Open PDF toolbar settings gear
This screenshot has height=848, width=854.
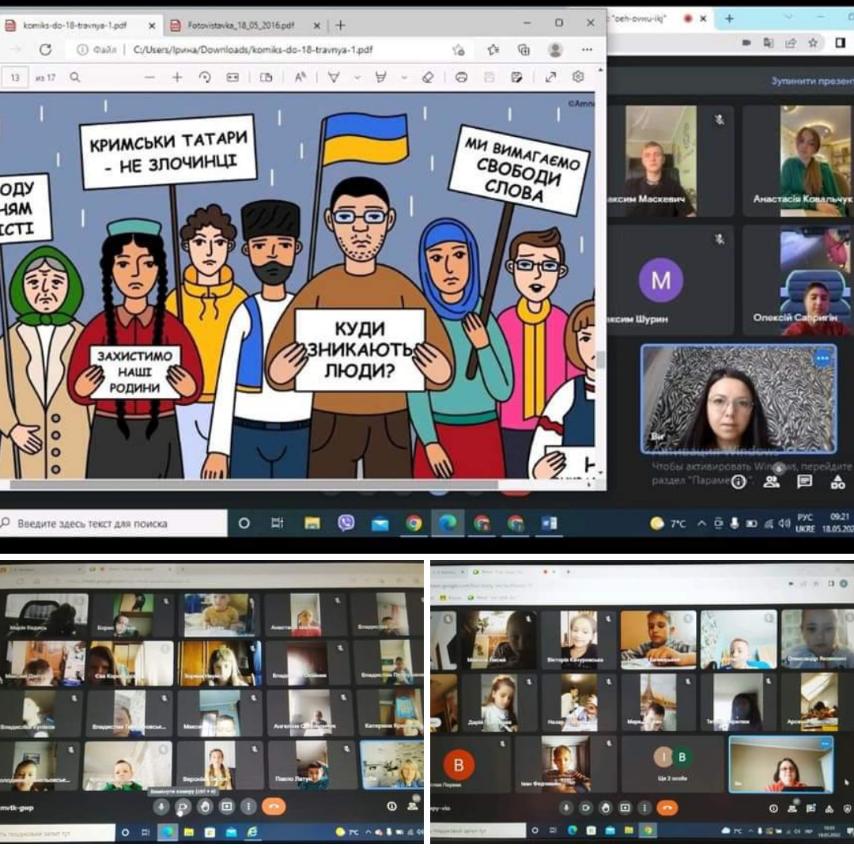coord(578,77)
